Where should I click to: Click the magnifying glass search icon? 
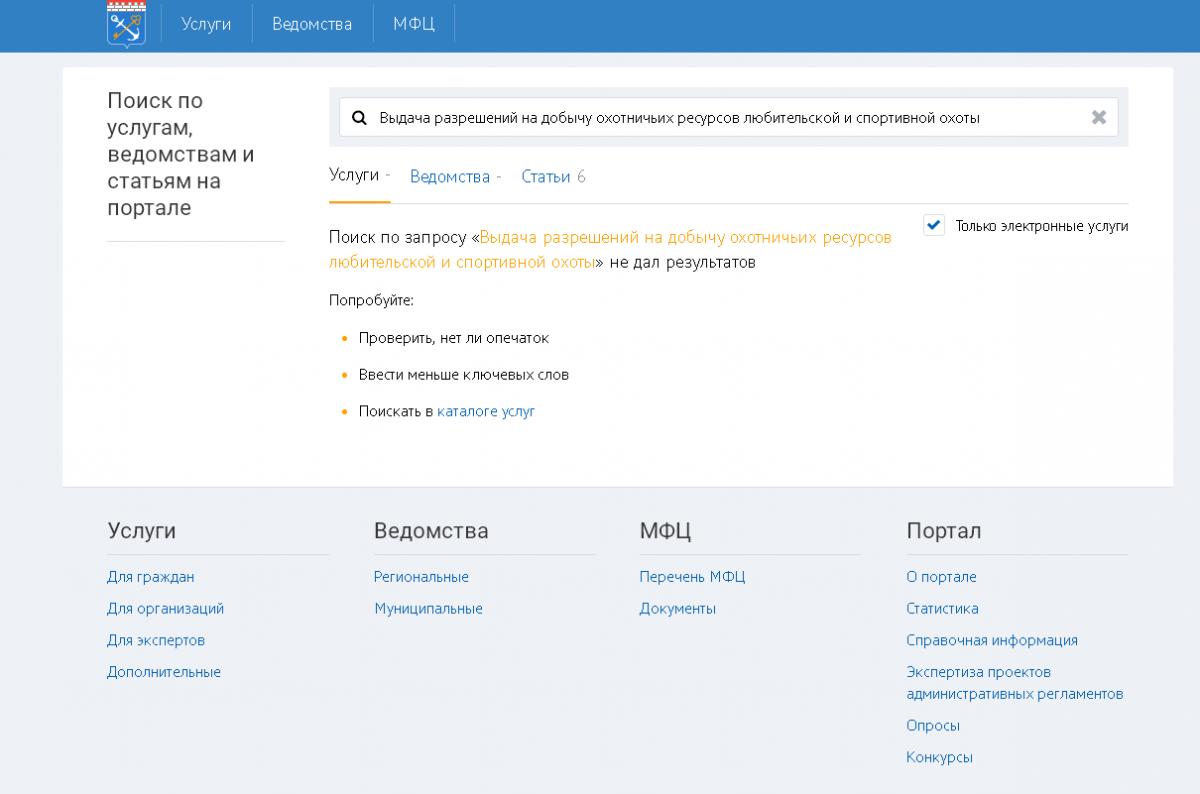(x=359, y=118)
